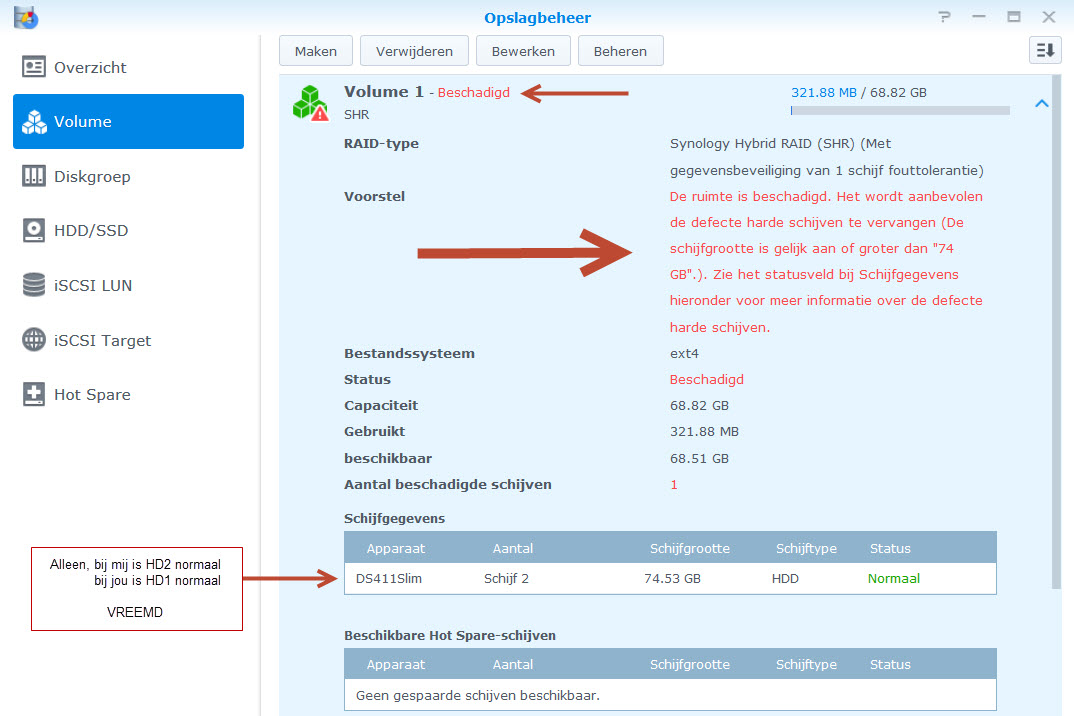Click the HDD/SSD drive icon
The height and width of the screenshot is (716, 1074).
click(34, 231)
